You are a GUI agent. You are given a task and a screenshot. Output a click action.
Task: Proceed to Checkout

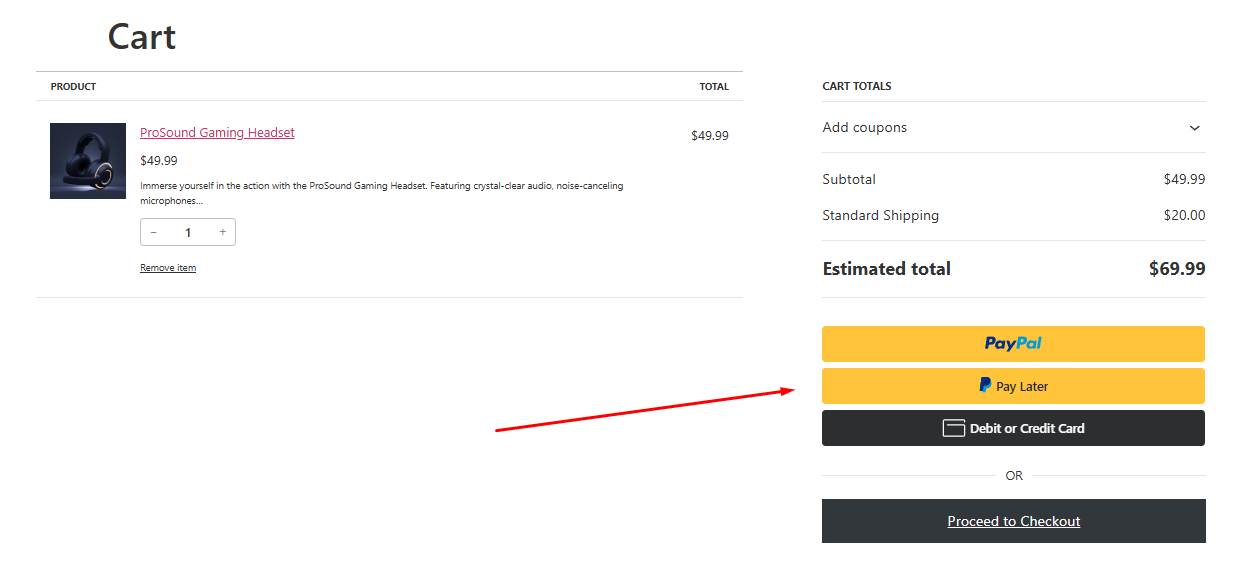pos(1014,521)
